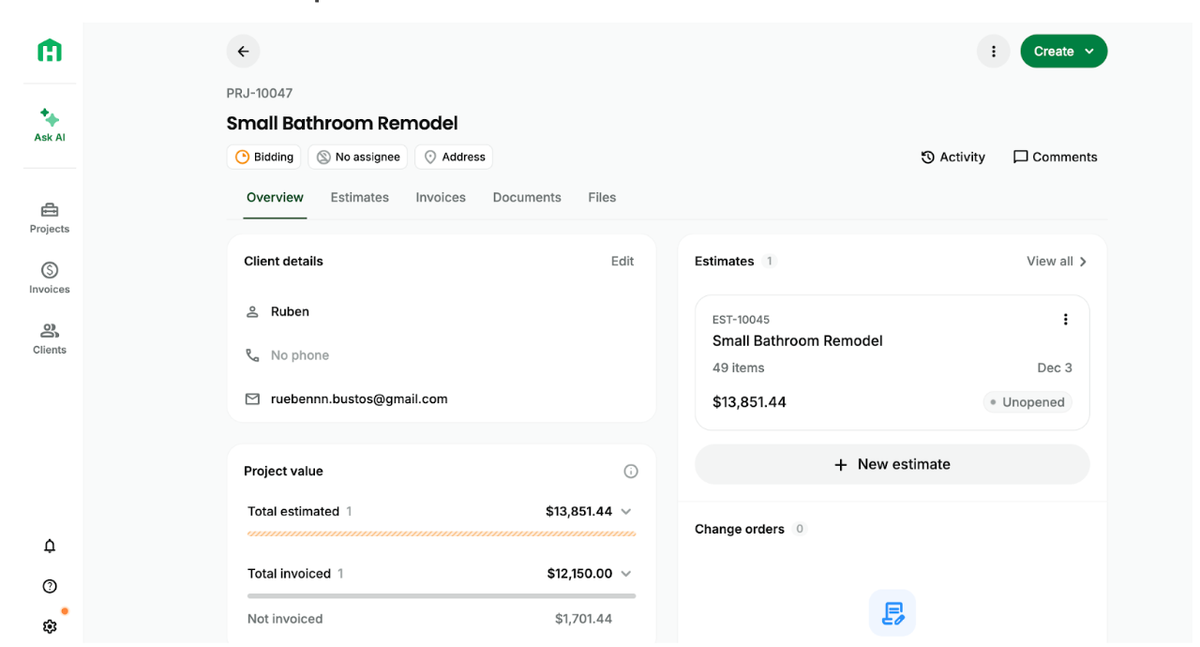Click the New estimate button

[x=892, y=464]
